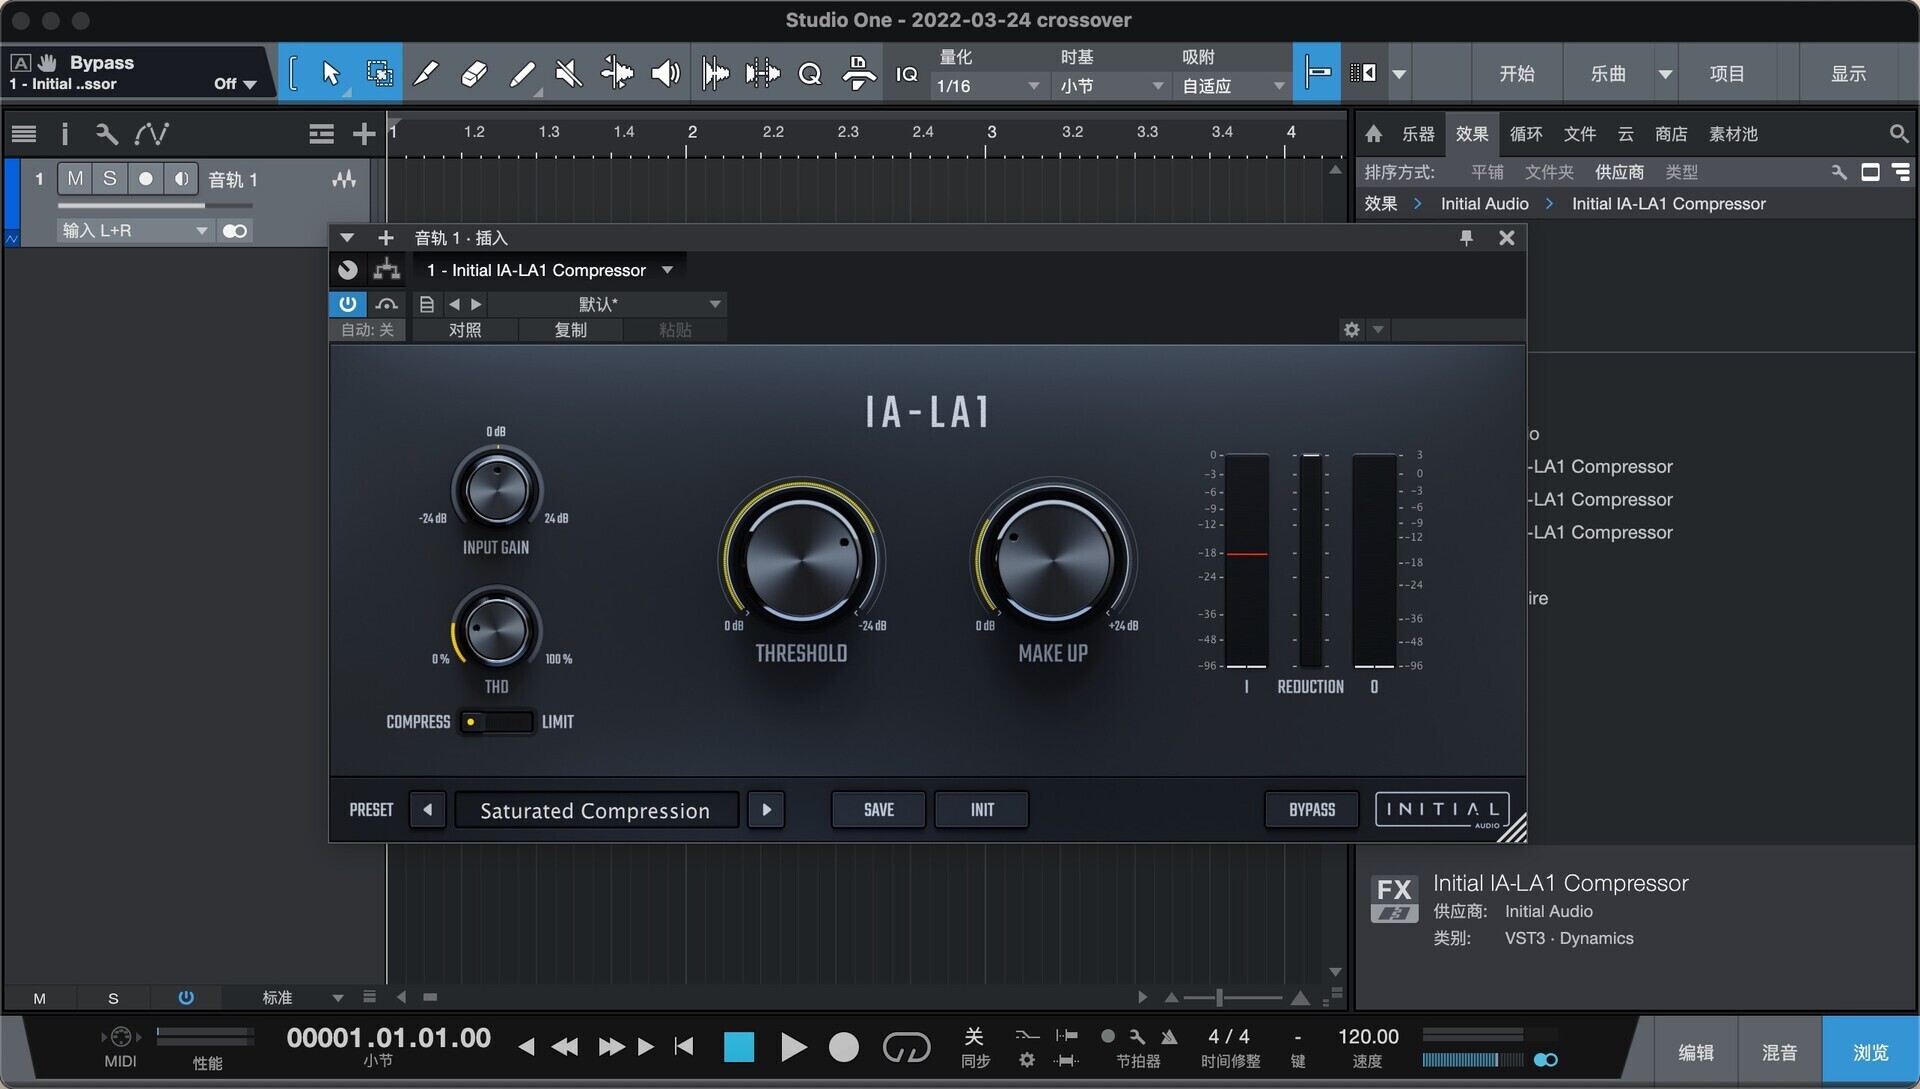Click the Initial Audio logo
This screenshot has height=1089, width=1920.
tap(1442, 810)
